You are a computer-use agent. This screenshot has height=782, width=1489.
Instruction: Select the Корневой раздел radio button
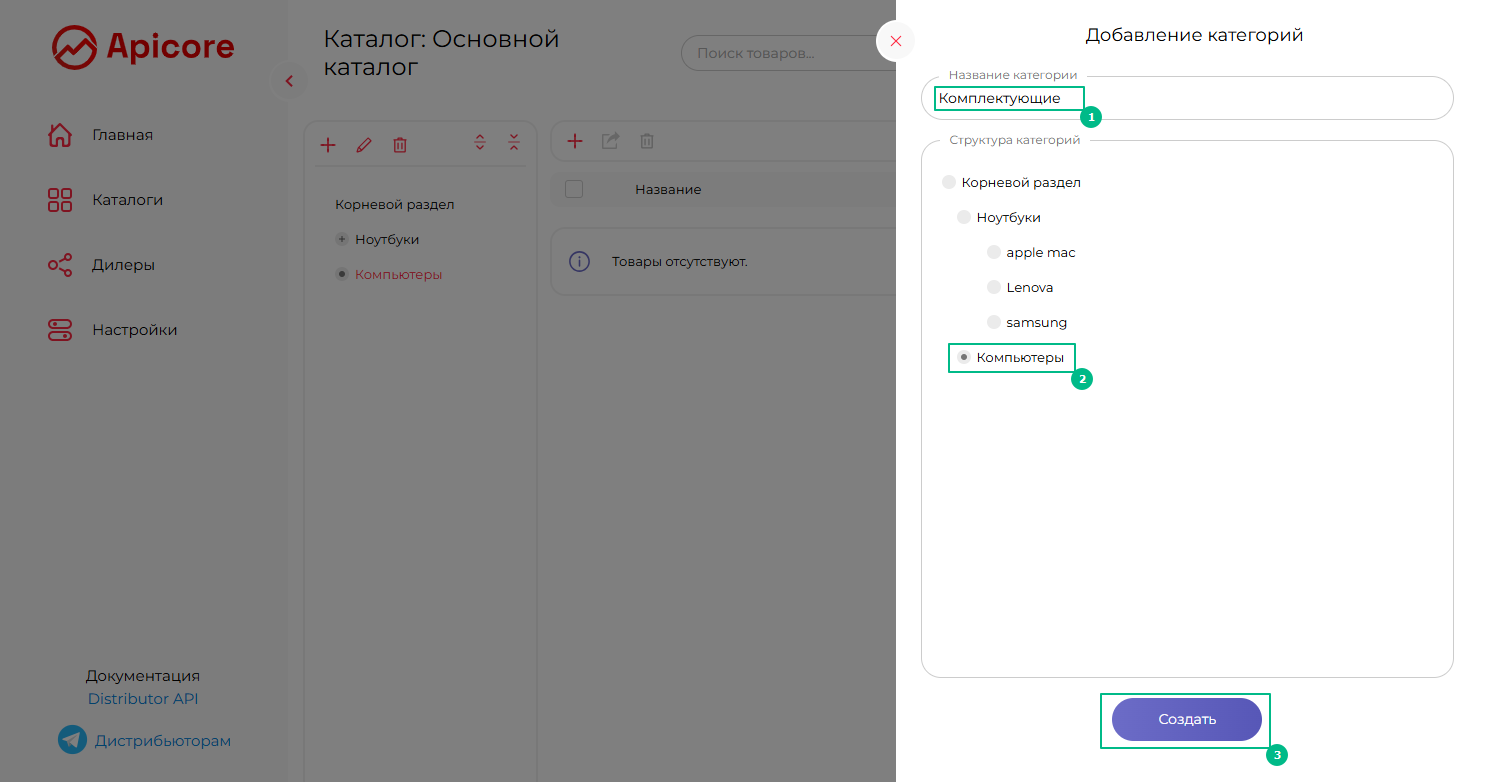tap(949, 183)
